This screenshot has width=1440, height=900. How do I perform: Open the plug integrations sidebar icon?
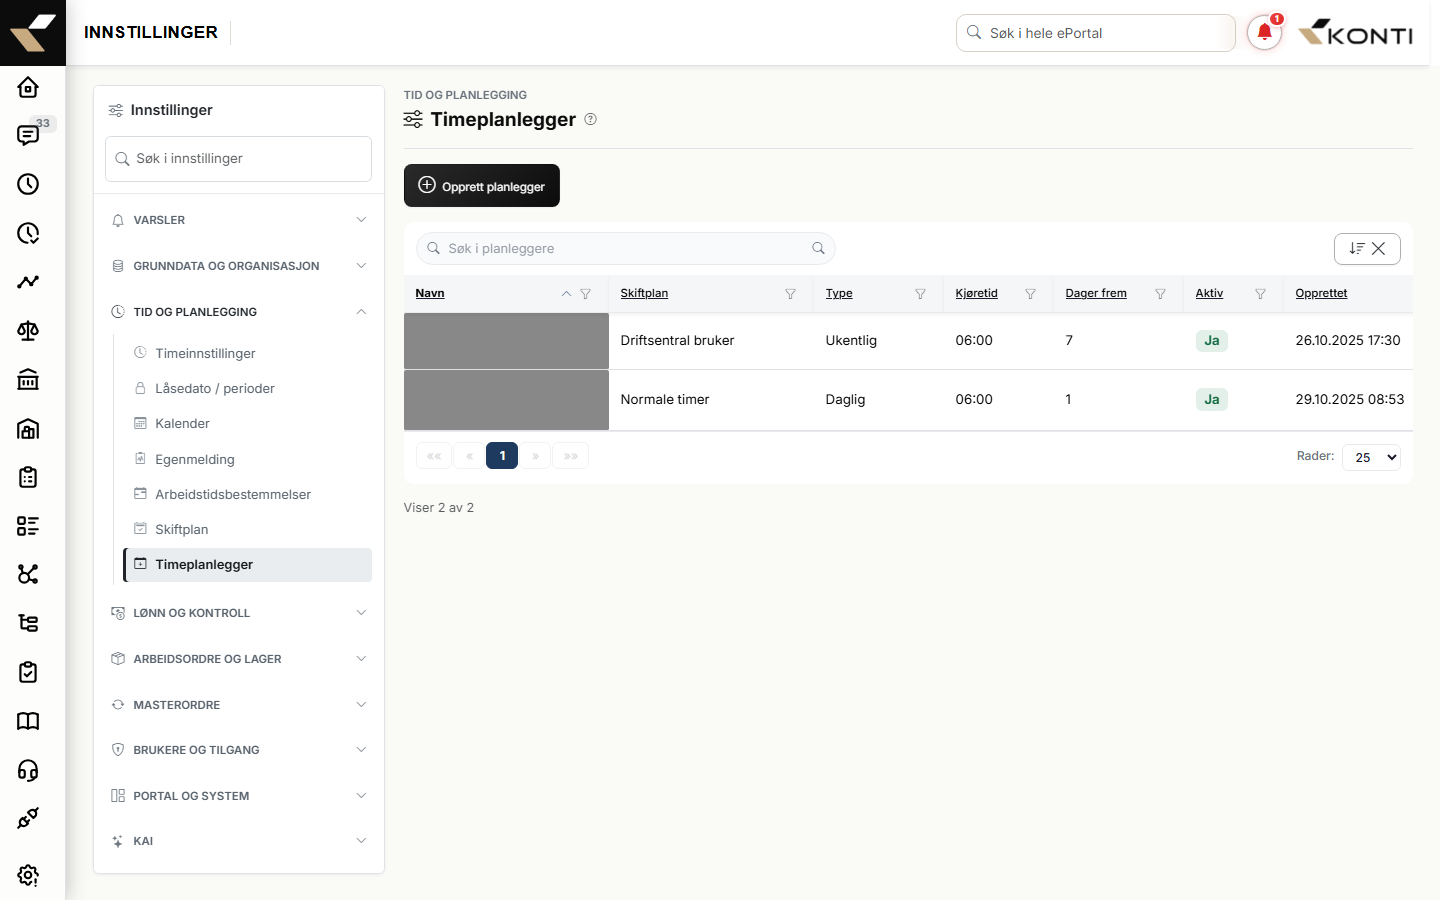[x=28, y=818]
